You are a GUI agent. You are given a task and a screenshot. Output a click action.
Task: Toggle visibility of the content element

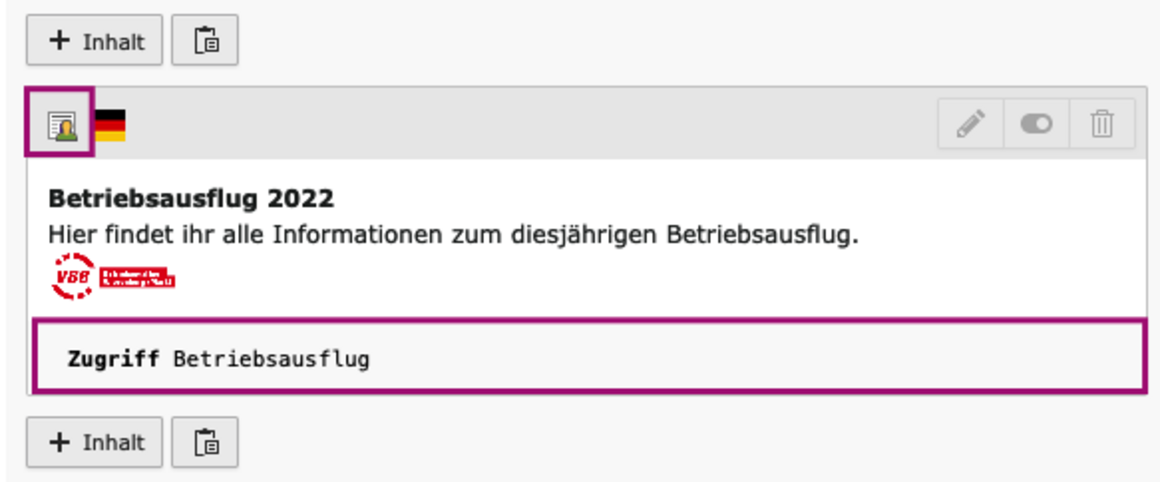(1035, 125)
